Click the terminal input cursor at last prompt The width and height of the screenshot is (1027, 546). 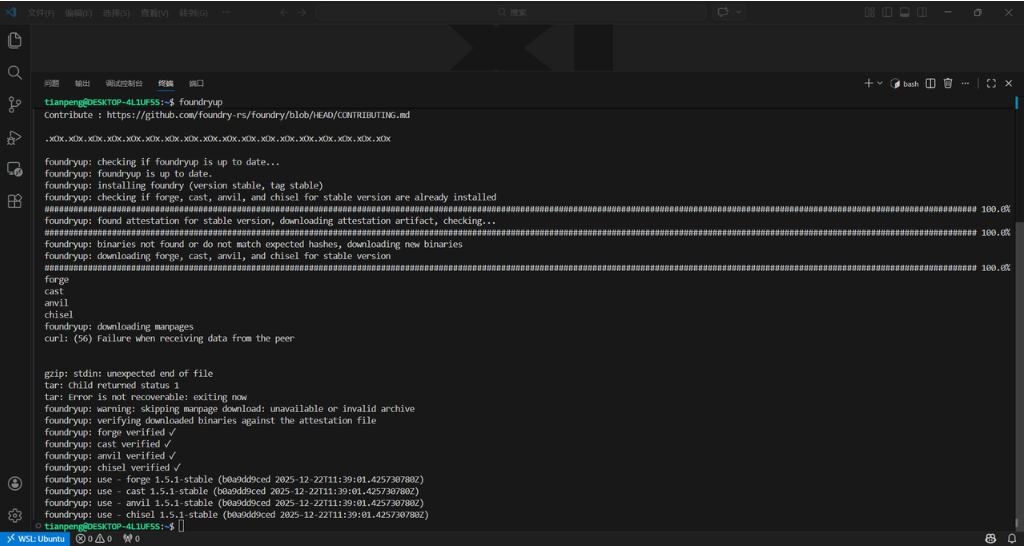181,526
